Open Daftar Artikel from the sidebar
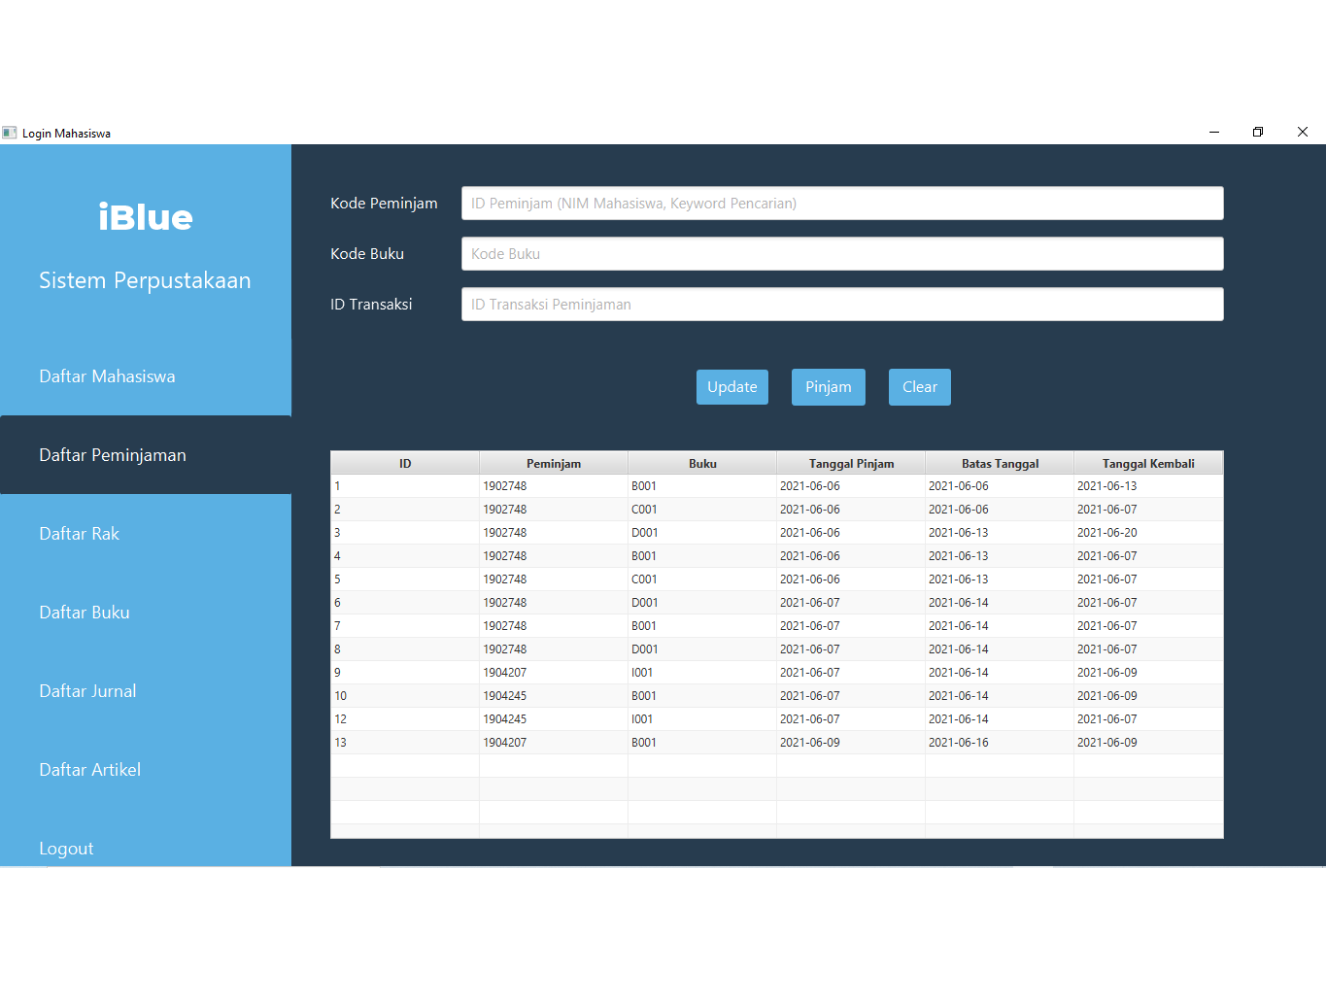The image size is (1326, 990). pyautogui.click(x=90, y=770)
